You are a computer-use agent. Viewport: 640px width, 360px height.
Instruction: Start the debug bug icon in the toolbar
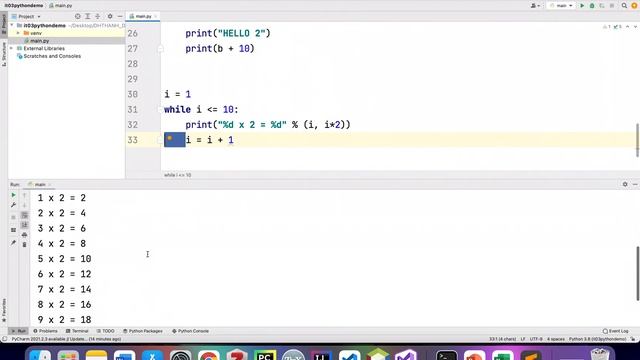592,6
